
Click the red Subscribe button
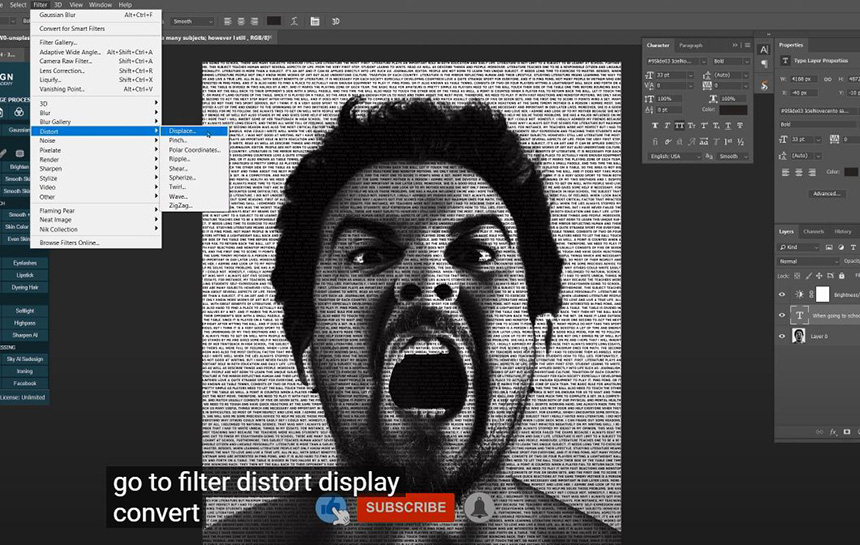click(x=406, y=507)
